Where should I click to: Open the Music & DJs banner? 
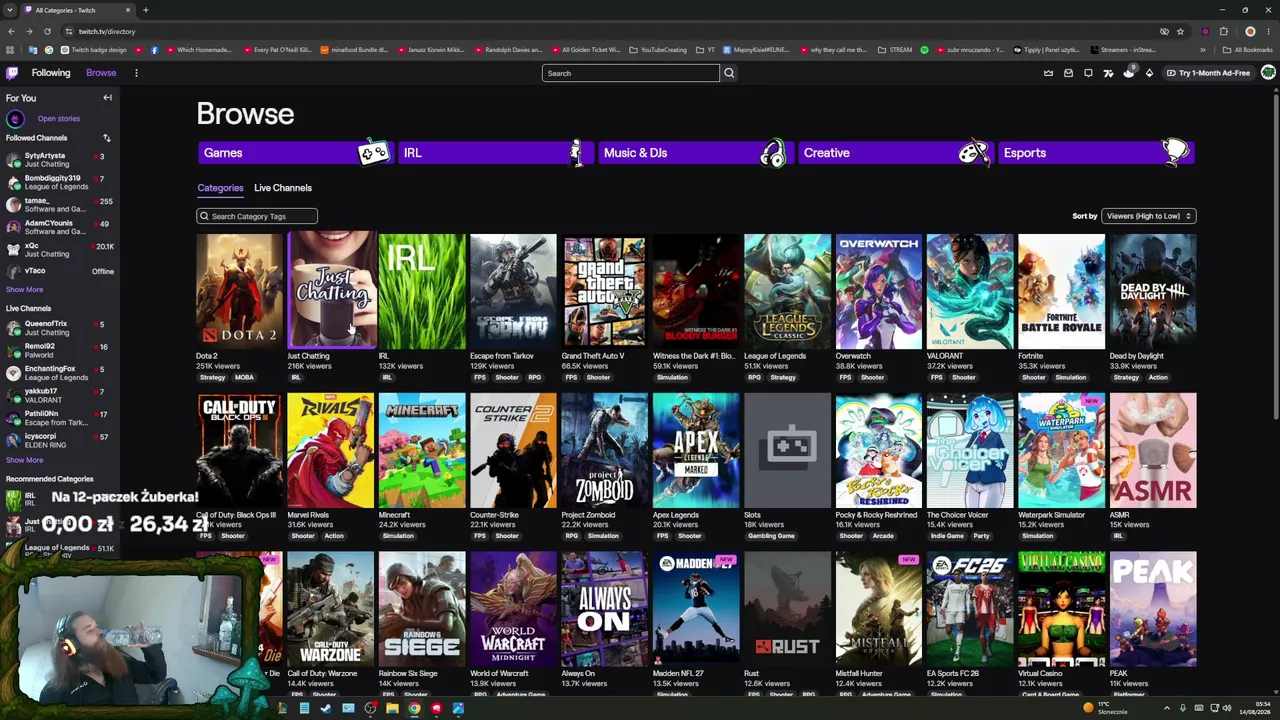pos(694,153)
